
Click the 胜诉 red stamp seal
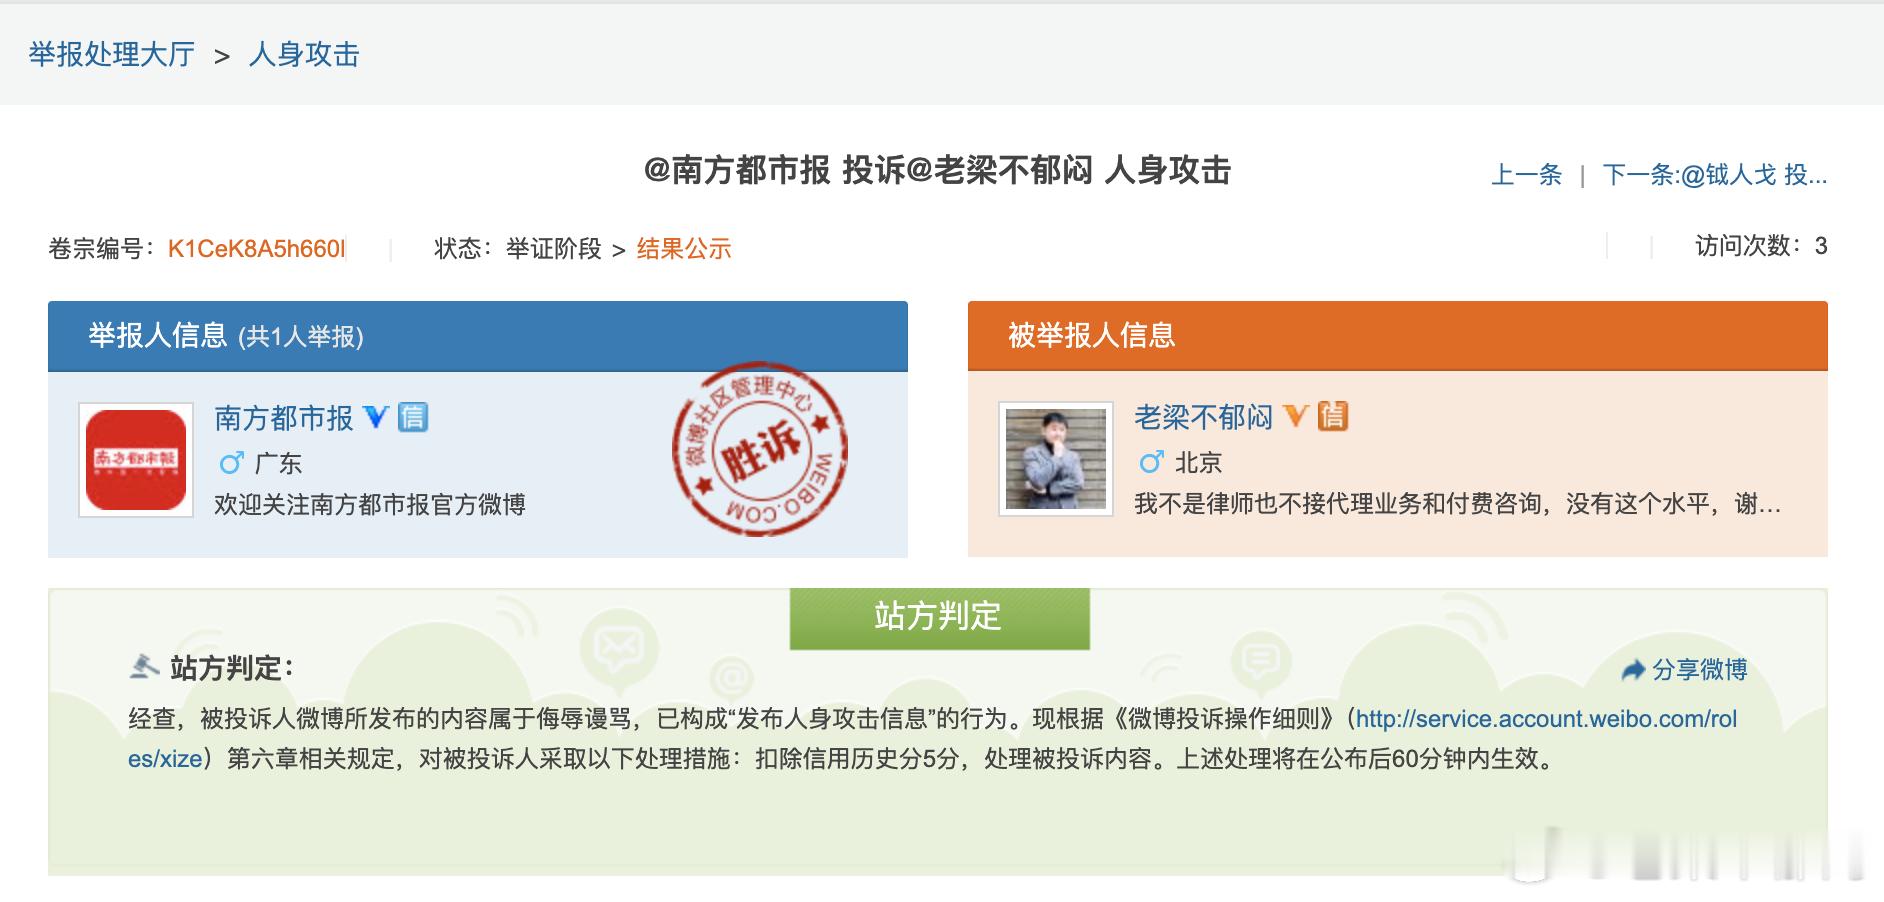[760, 449]
